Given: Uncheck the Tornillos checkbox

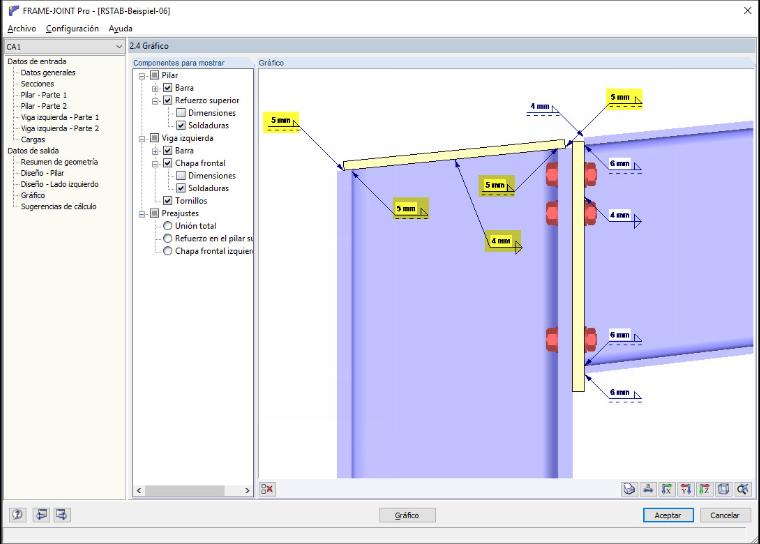Looking at the screenshot, I should tap(168, 201).
